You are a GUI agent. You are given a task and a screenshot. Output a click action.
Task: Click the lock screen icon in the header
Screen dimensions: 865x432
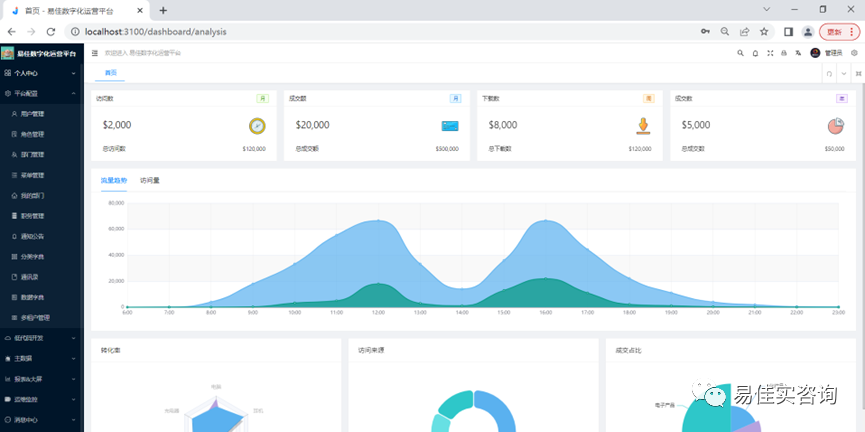(x=784, y=53)
